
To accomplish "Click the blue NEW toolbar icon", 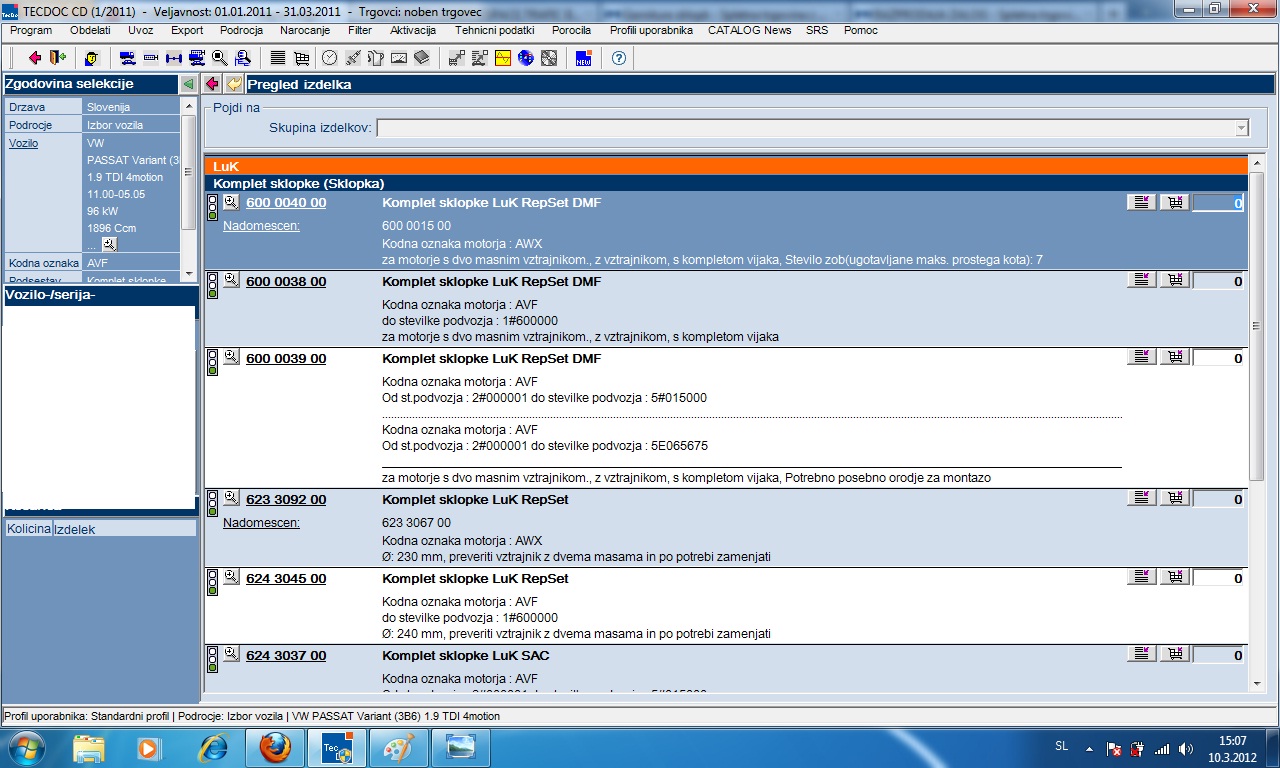I will 584,58.
